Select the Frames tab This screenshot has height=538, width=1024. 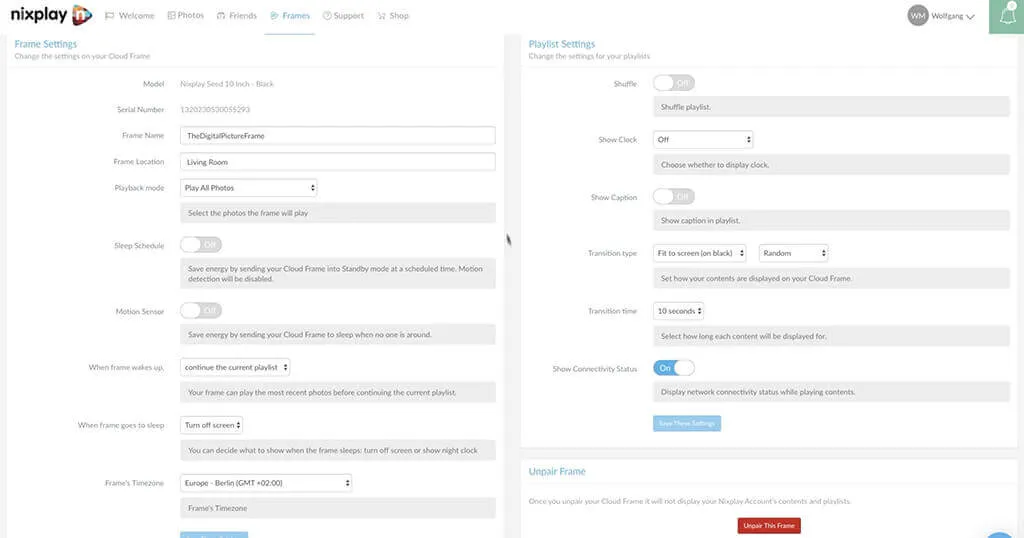290,16
